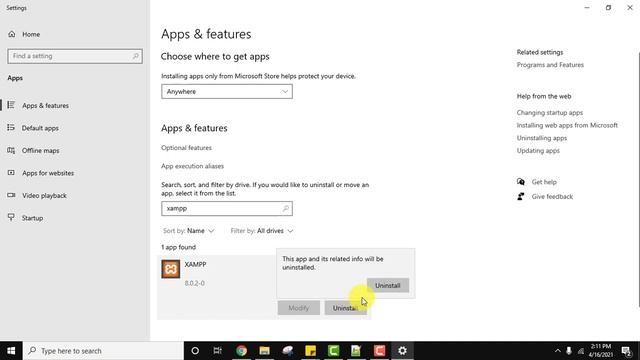The width and height of the screenshot is (640, 360).
Task: Click the Video playback sidebar icon
Action: coord(11,195)
